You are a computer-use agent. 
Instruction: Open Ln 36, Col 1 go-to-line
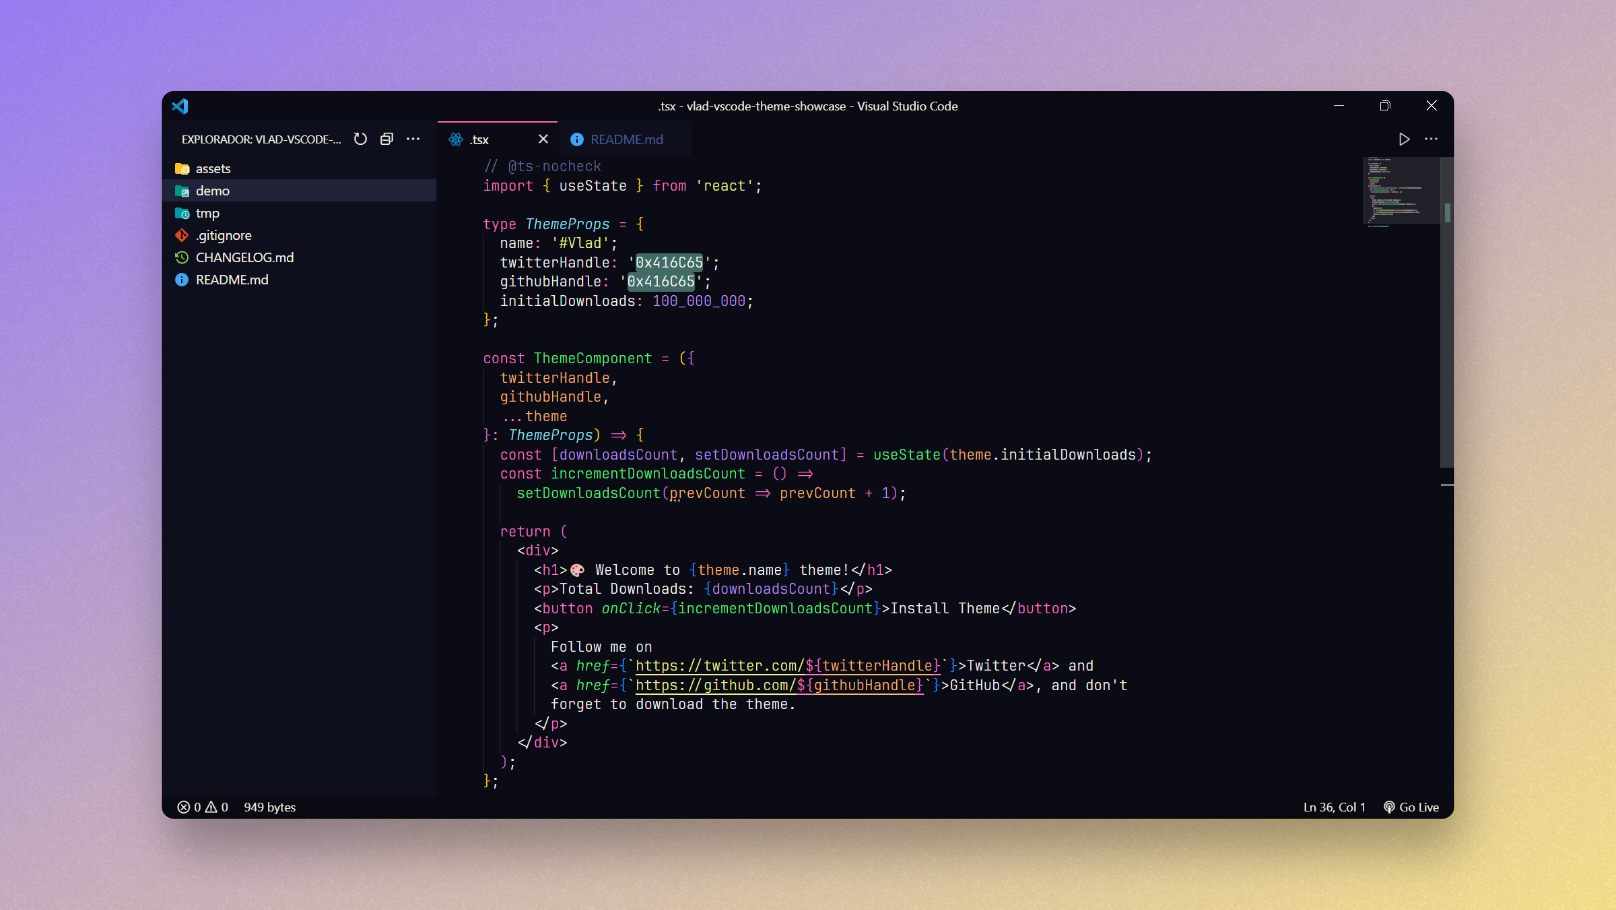tap(1334, 807)
